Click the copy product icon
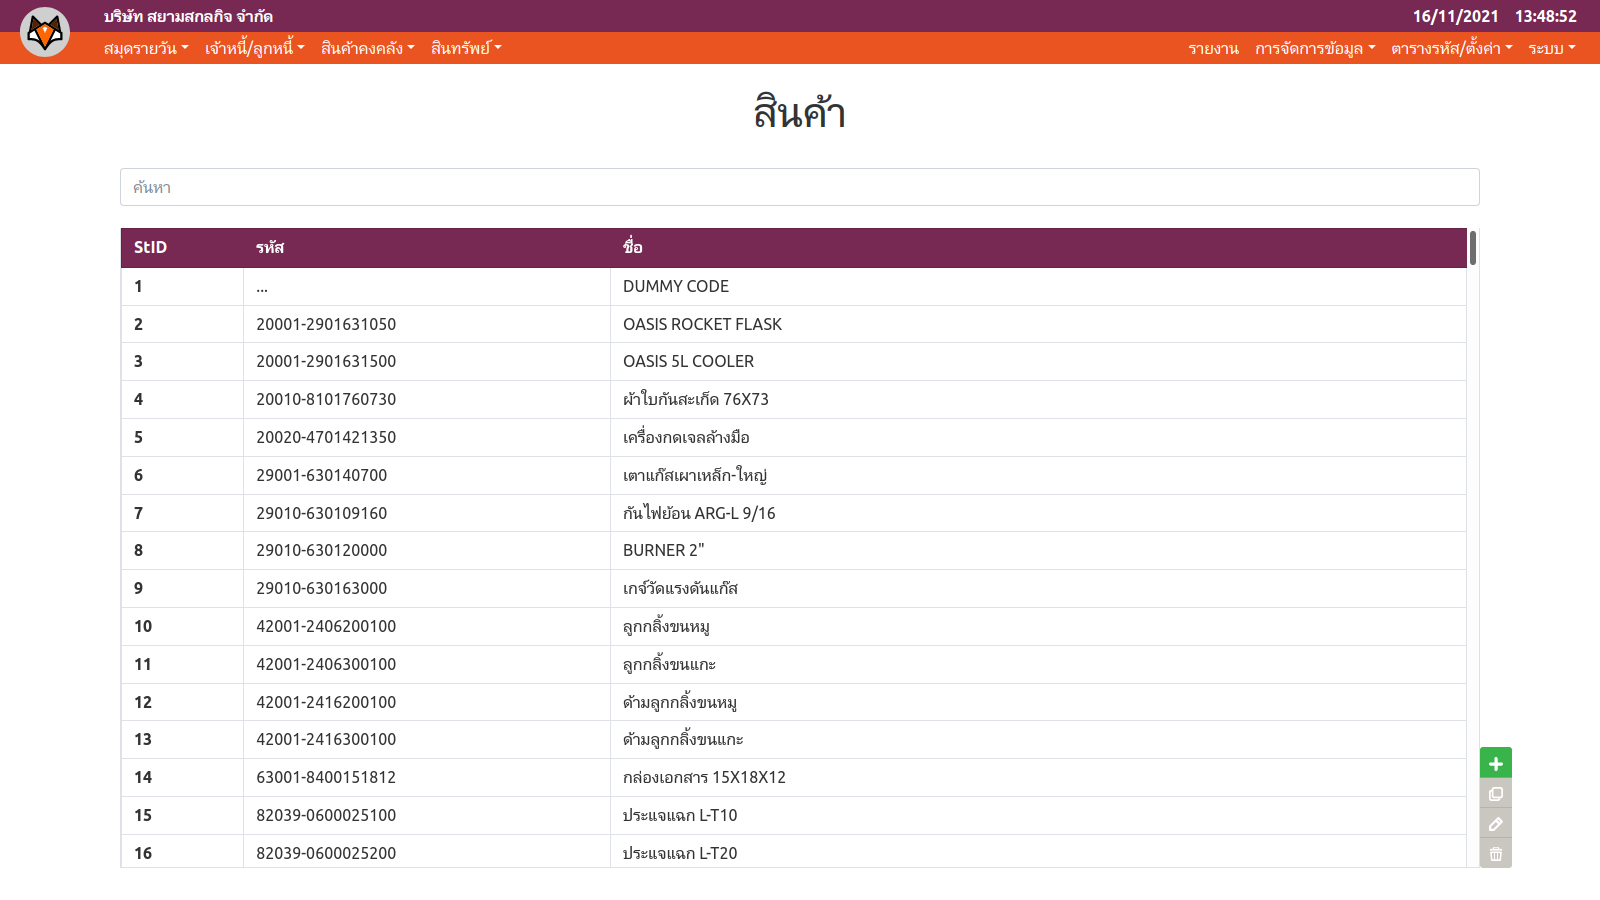 click(x=1496, y=794)
